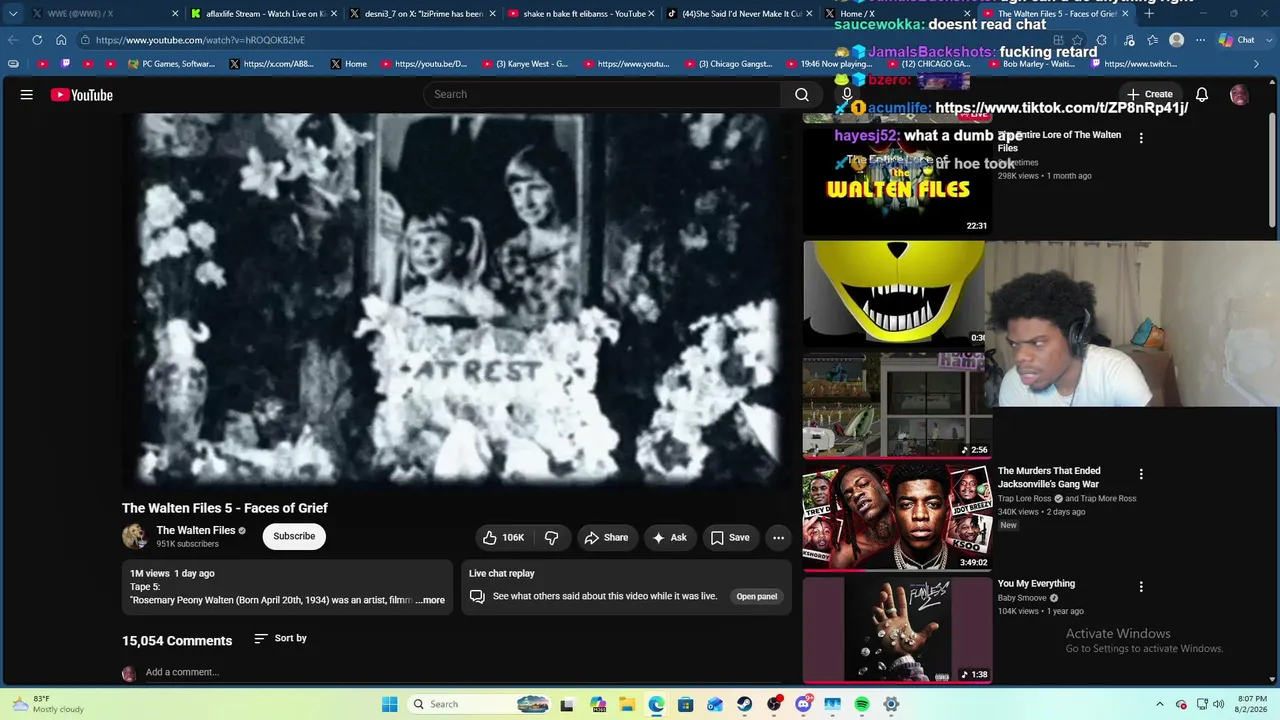This screenshot has height=720, width=1280.
Task: Open the Ask AI button
Action: [x=669, y=538]
